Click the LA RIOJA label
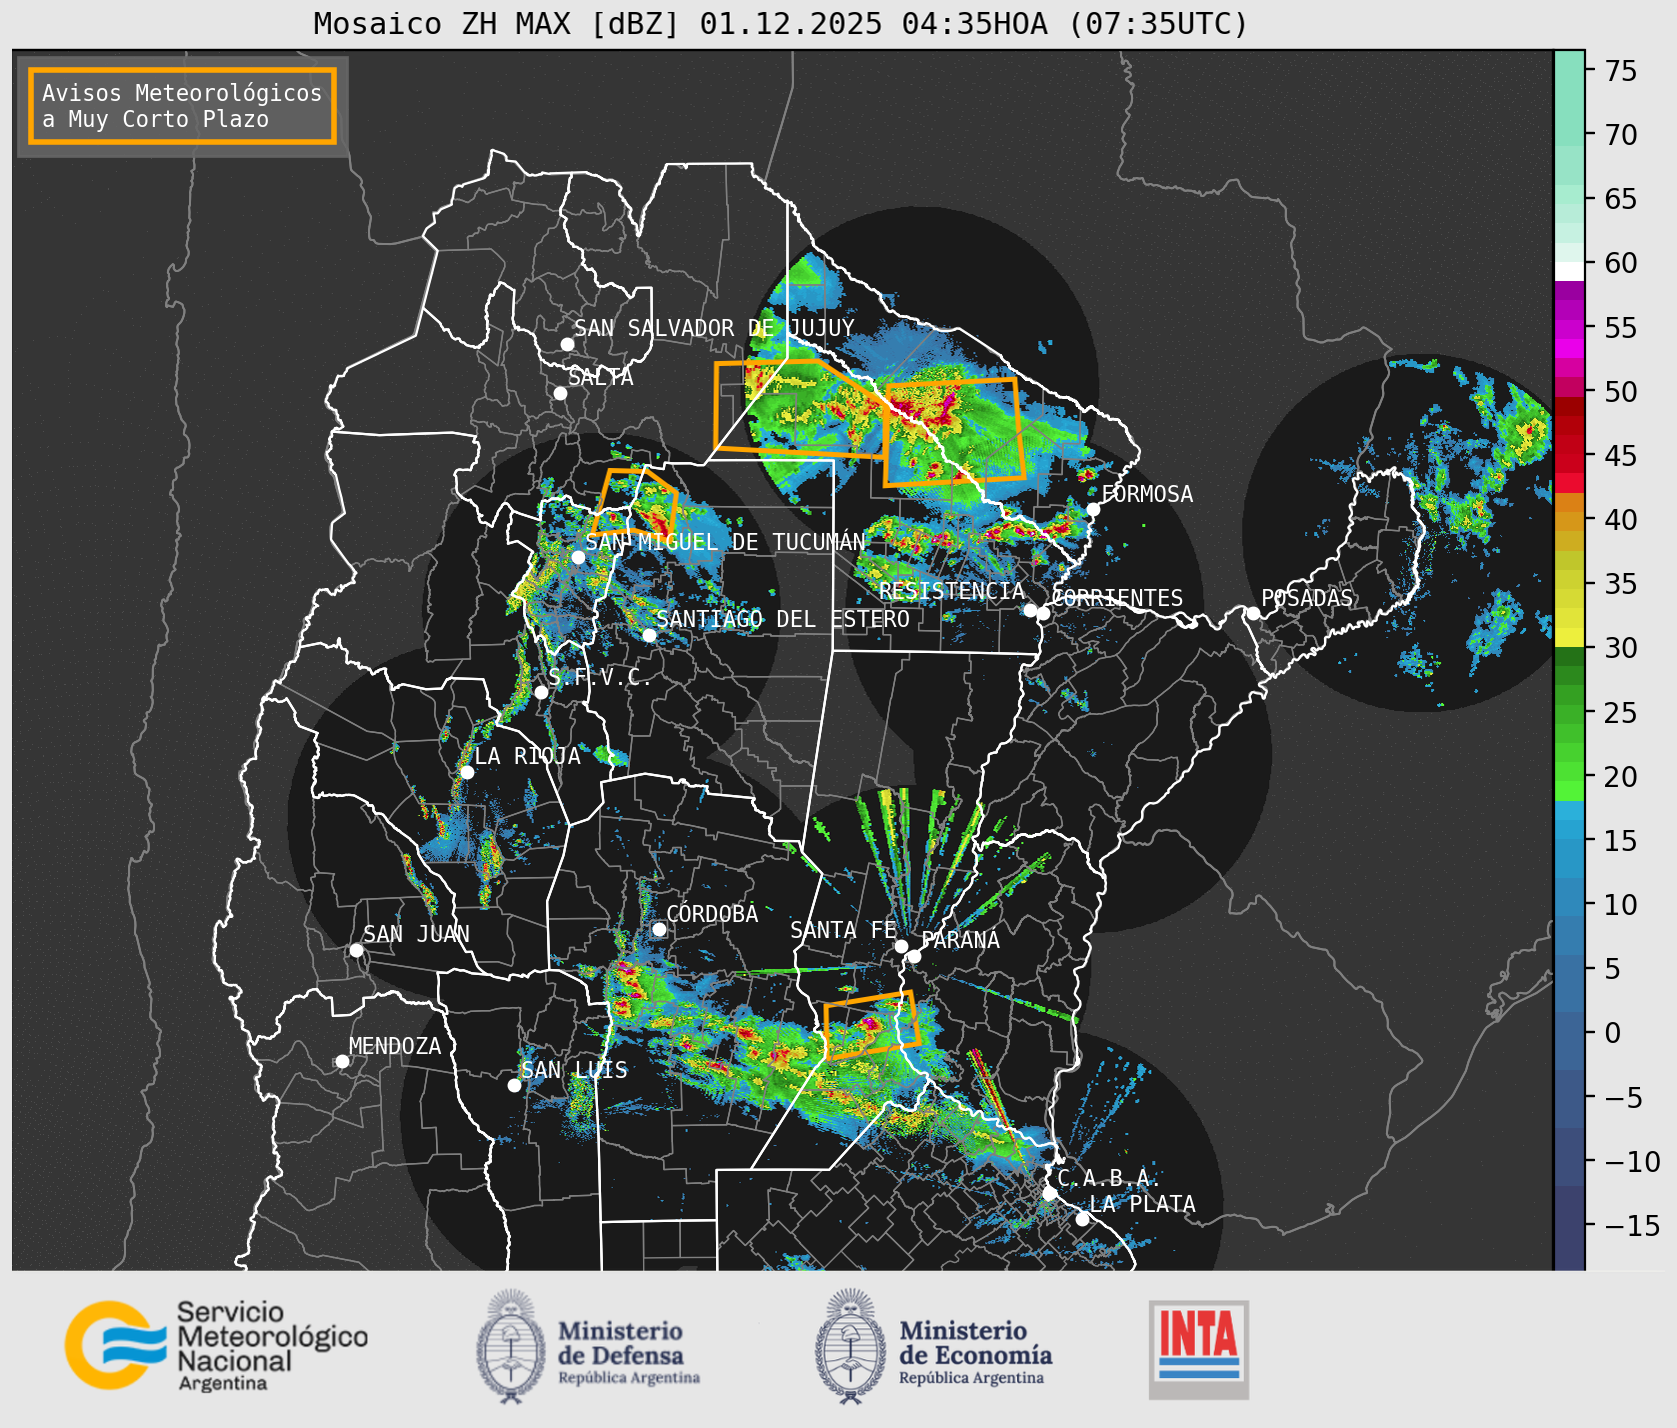Viewport: 1677px width, 1428px height. click(x=527, y=756)
